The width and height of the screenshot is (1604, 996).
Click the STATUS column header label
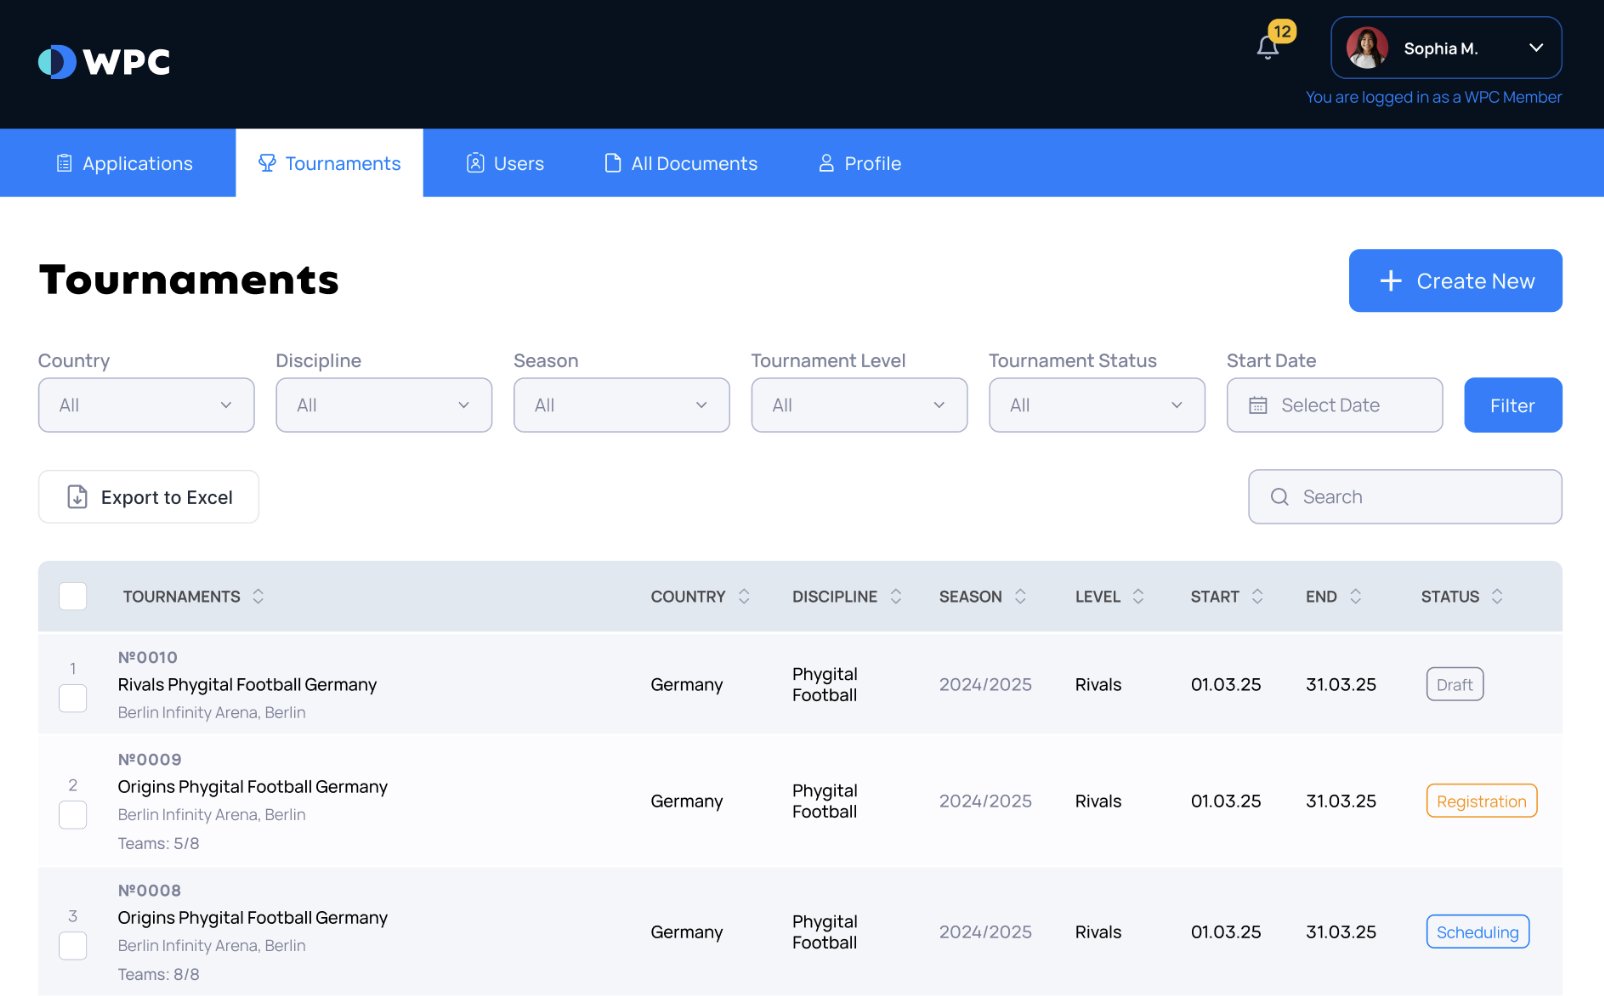click(1450, 596)
